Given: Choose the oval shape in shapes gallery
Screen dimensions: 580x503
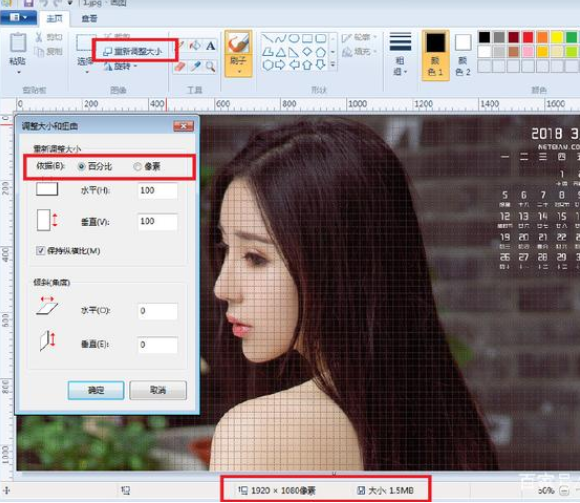Looking at the screenshot, I should [x=294, y=38].
